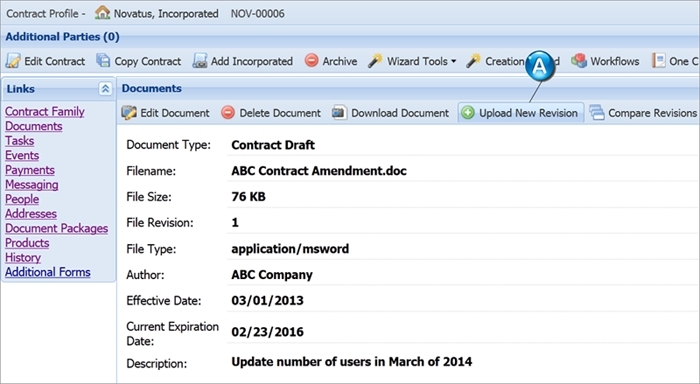Choose Copy Contract in the toolbar
Screen dimensions: 700x384
[x=139, y=61]
